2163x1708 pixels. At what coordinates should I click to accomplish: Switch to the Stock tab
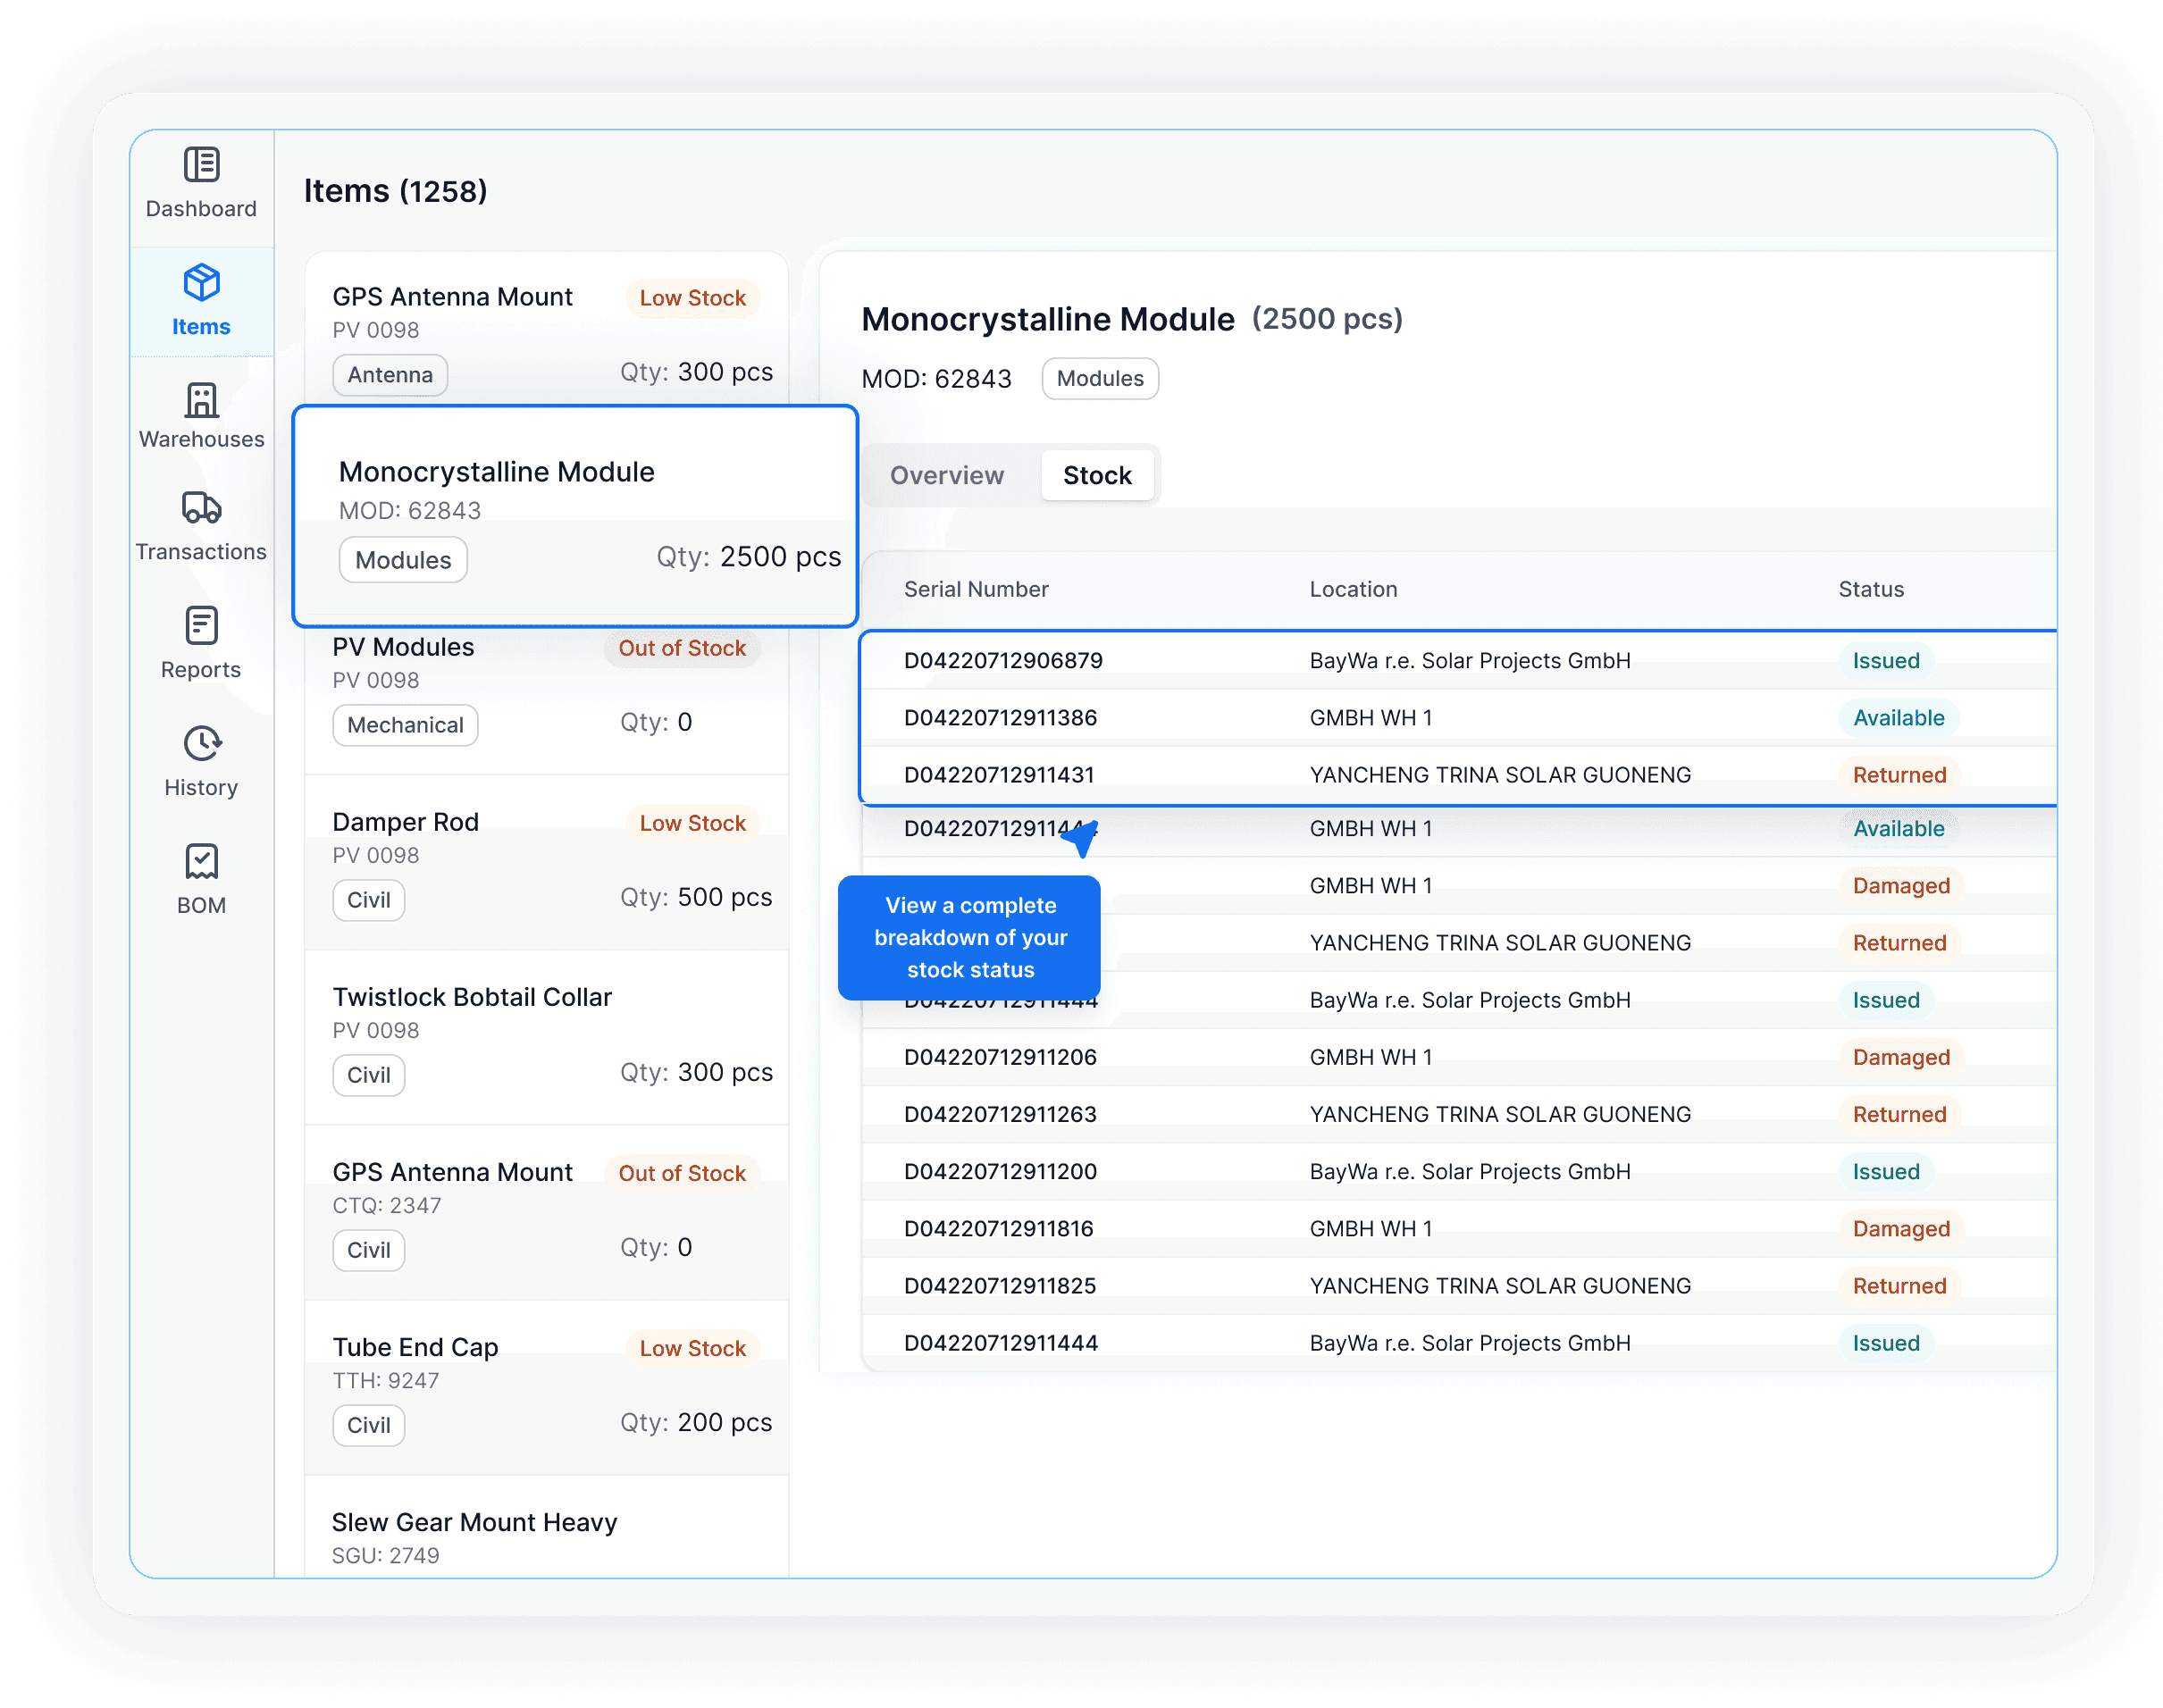[1096, 475]
